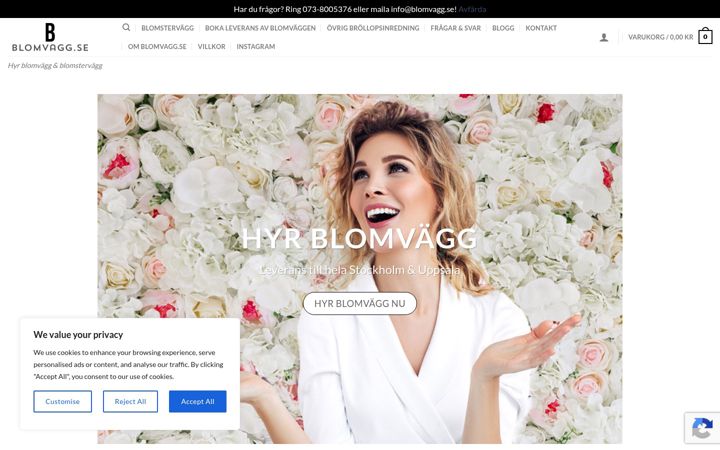This screenshot has width=720, height=450.
Task: Click the flower wall hero image
Action: point(360,269)
